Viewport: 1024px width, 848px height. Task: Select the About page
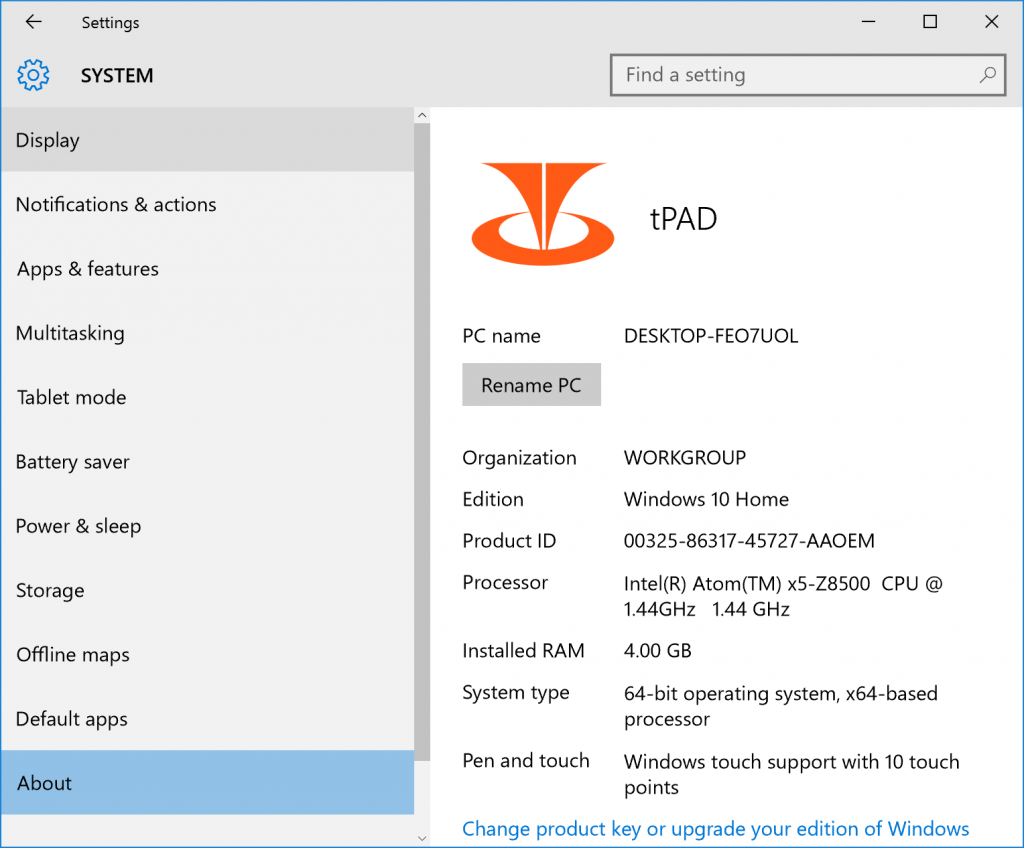[x=208, y=783]
